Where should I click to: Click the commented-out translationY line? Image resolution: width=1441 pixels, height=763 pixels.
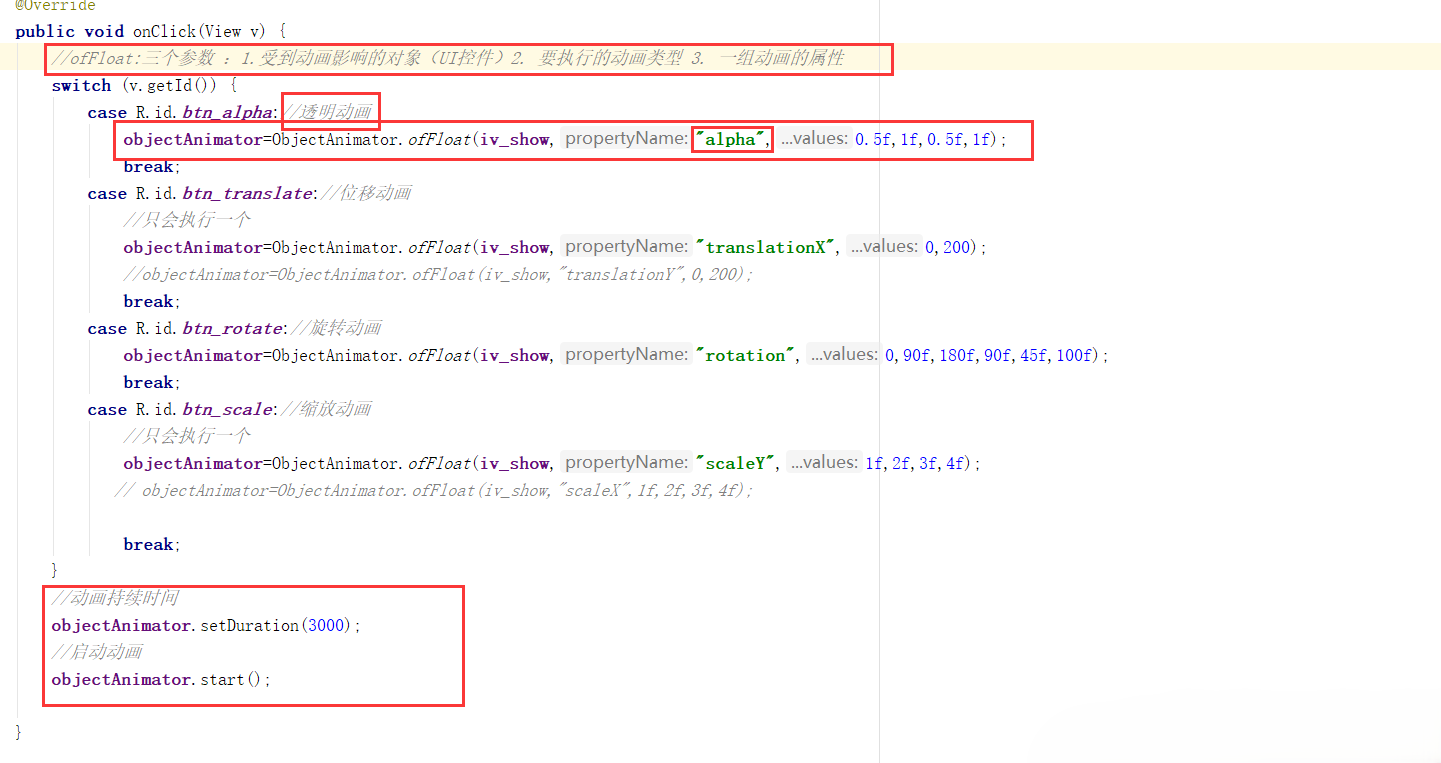(x=438, y=274)
